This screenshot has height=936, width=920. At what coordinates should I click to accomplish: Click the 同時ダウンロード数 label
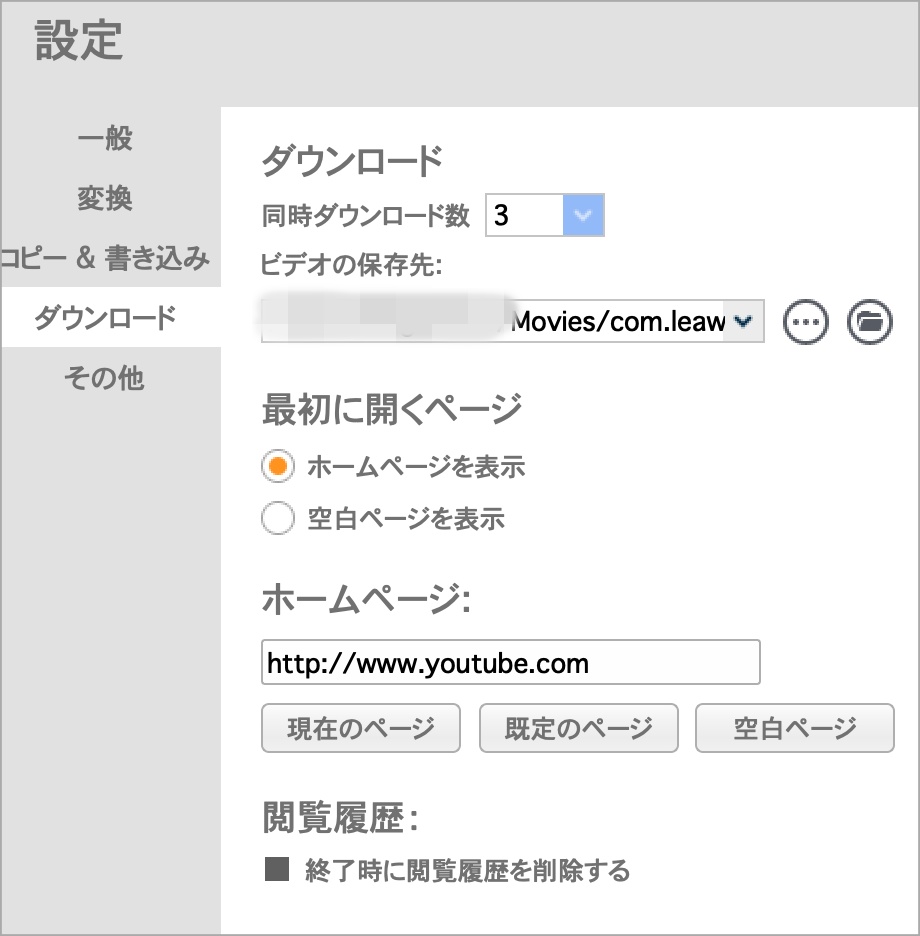click(365, 215)
